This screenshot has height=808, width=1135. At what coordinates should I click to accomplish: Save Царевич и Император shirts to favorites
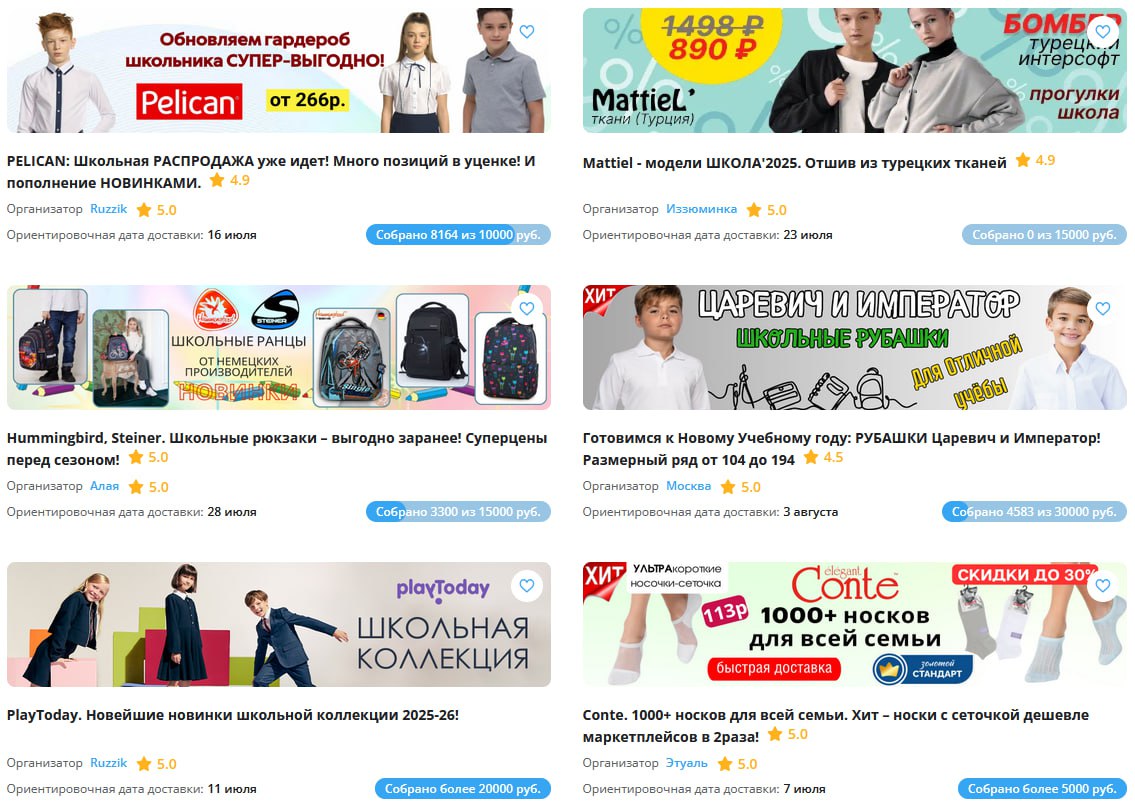[x=1102, y=308]
